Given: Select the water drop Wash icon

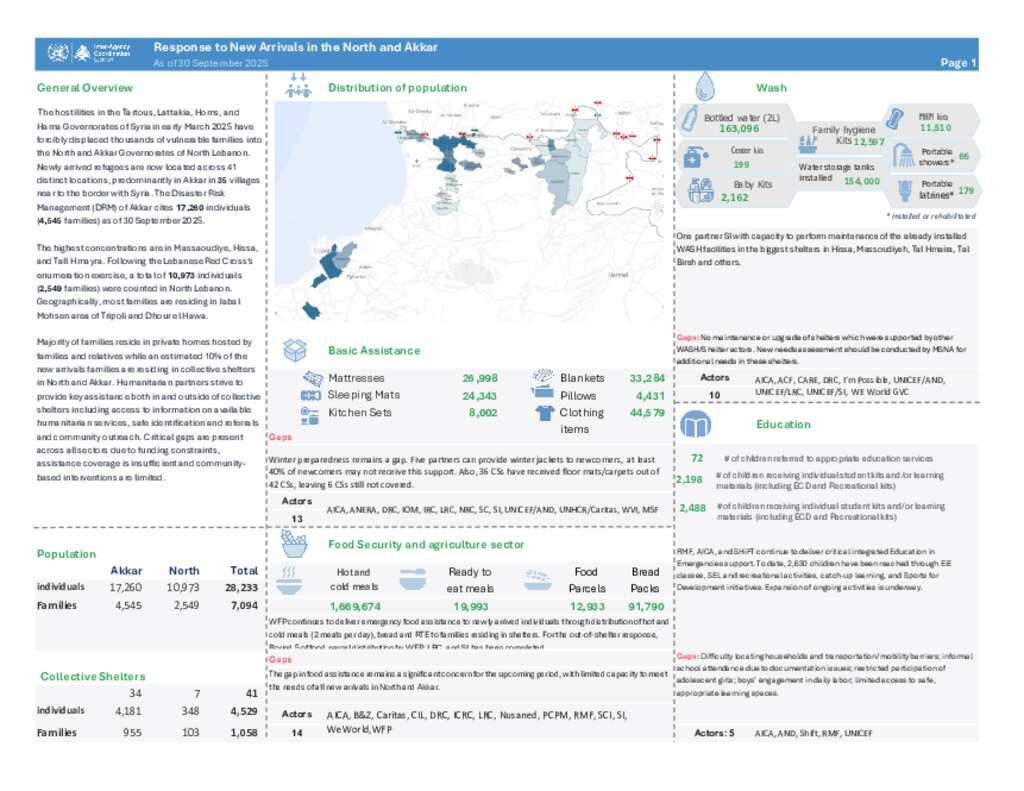Looking at the screenshot, I should coord(705,85).
